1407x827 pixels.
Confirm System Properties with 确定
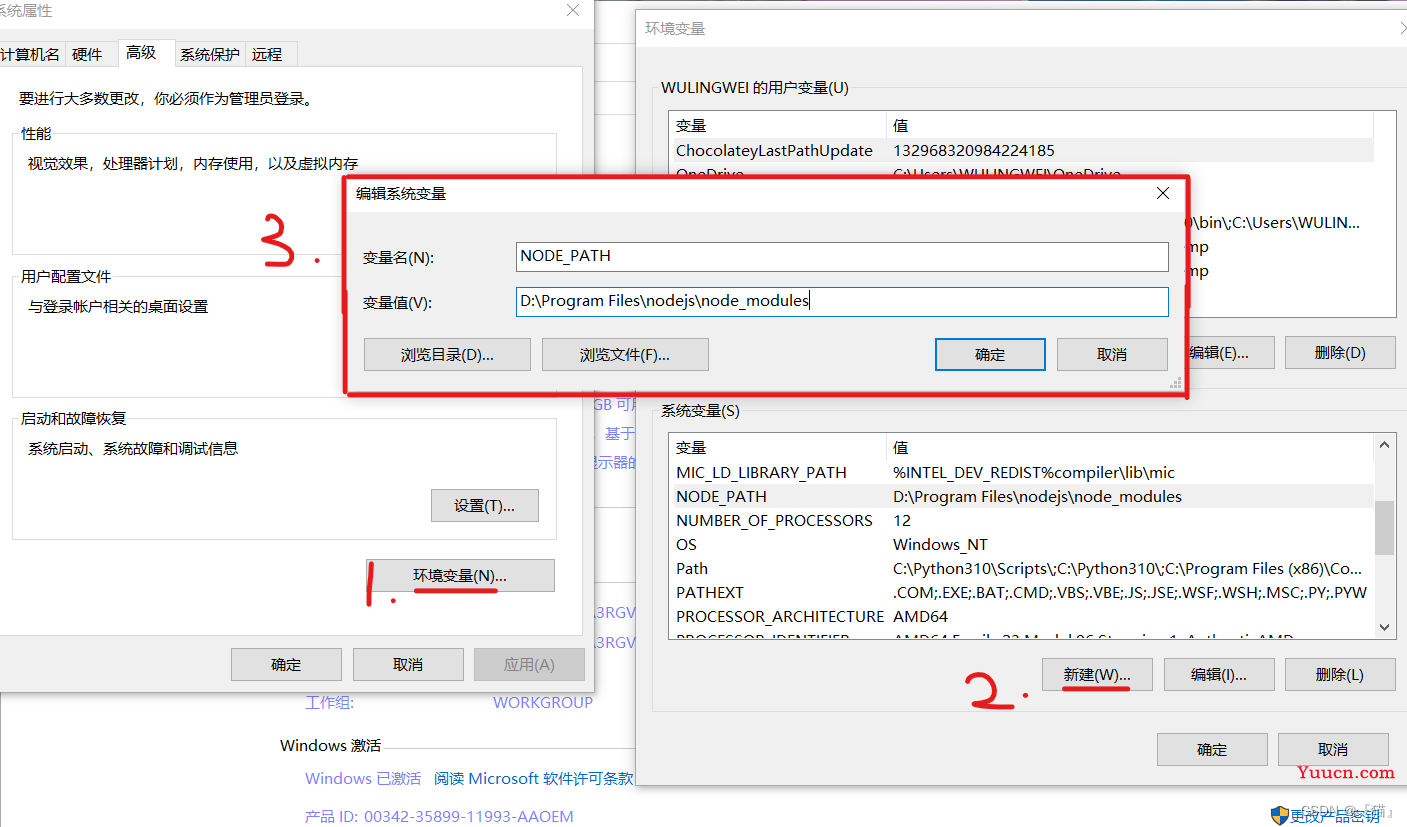pos(286,664)
